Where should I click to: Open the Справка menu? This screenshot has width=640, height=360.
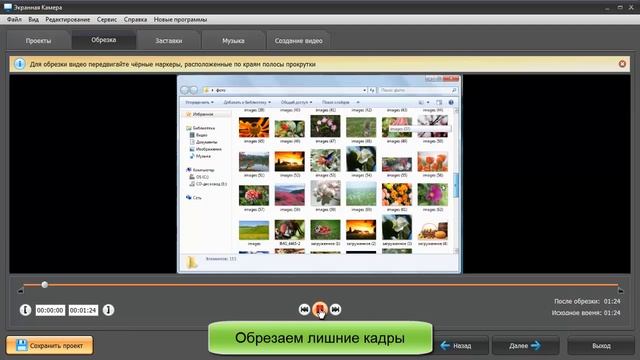[x=135, y=20]
